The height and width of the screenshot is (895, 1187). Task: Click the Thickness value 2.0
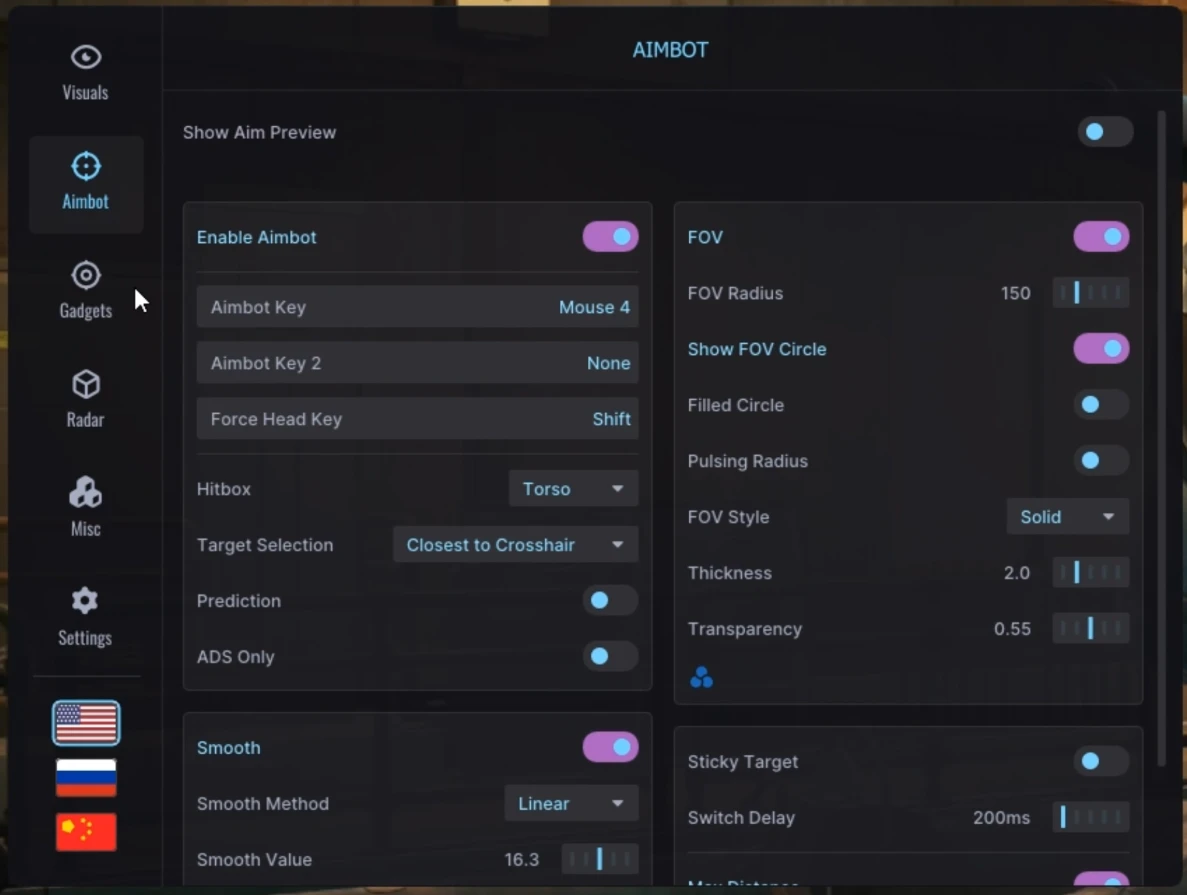pos(1017,573)
